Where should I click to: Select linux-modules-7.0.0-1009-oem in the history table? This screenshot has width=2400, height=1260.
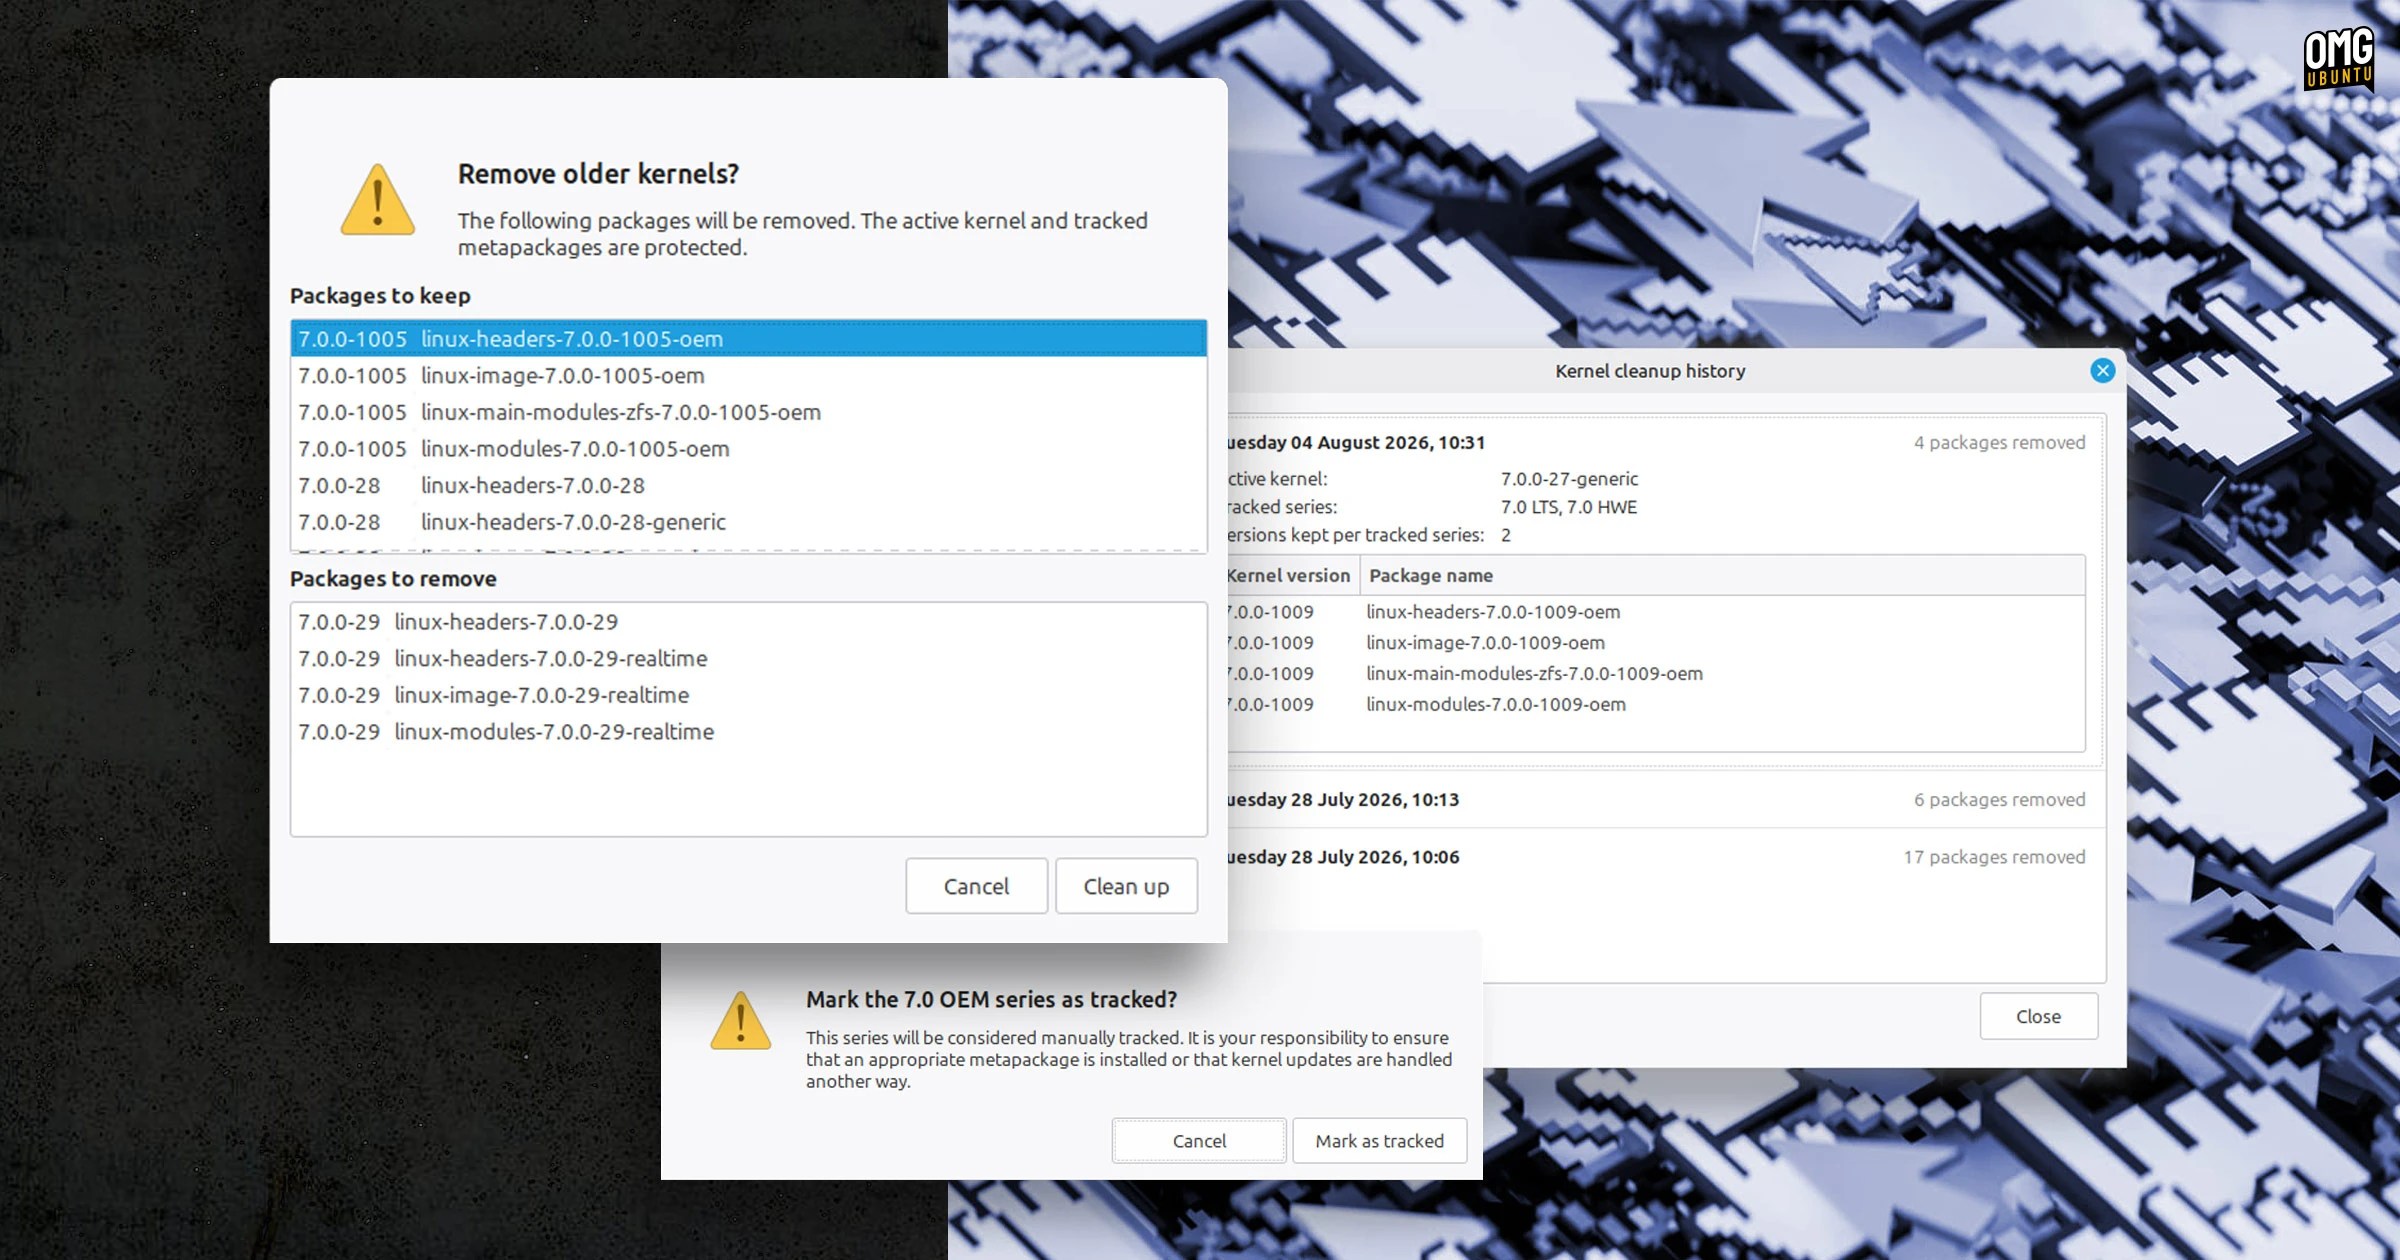click(x=1656, y=705)
